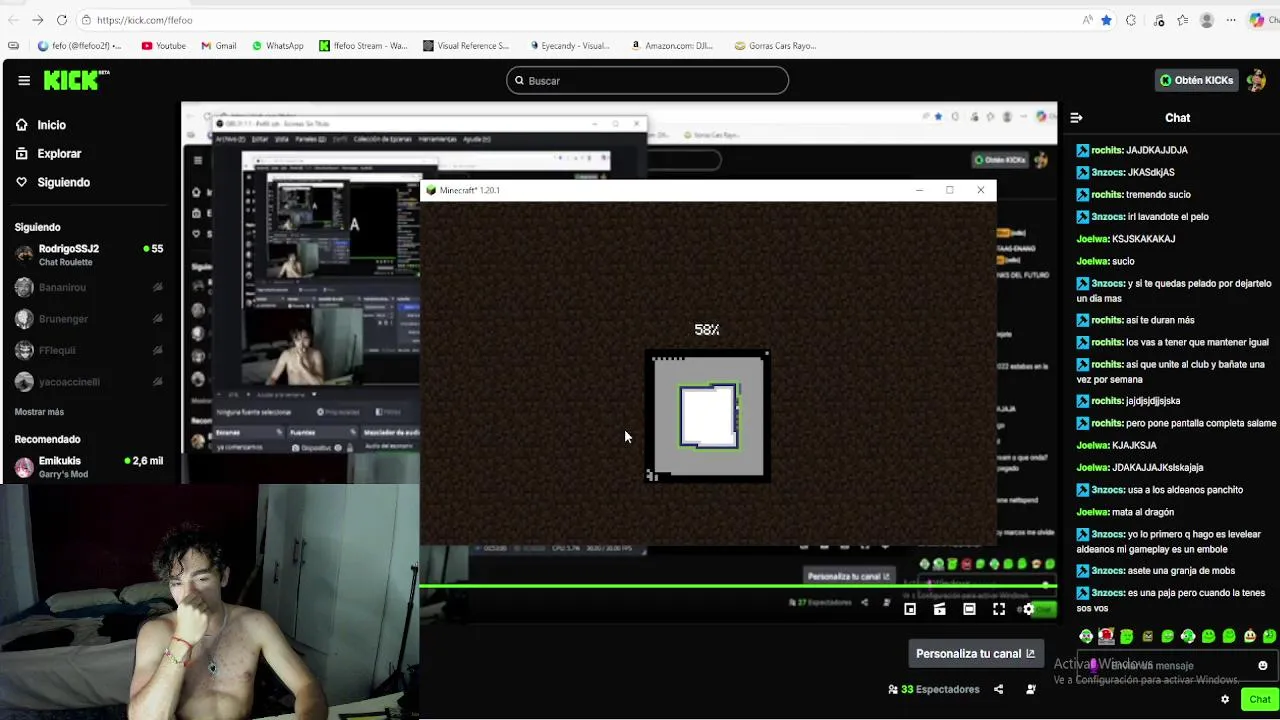Open the Kick hamburger menu
Viewport: 1280px width, 720px height.
point(24,81)
